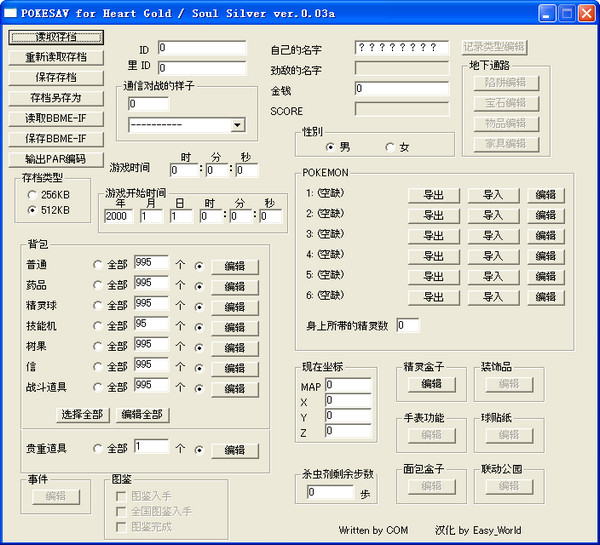This screenshot has width=600, height=545.
Task: Click 导入 for Pokemon slot 1
Action: 493,195
